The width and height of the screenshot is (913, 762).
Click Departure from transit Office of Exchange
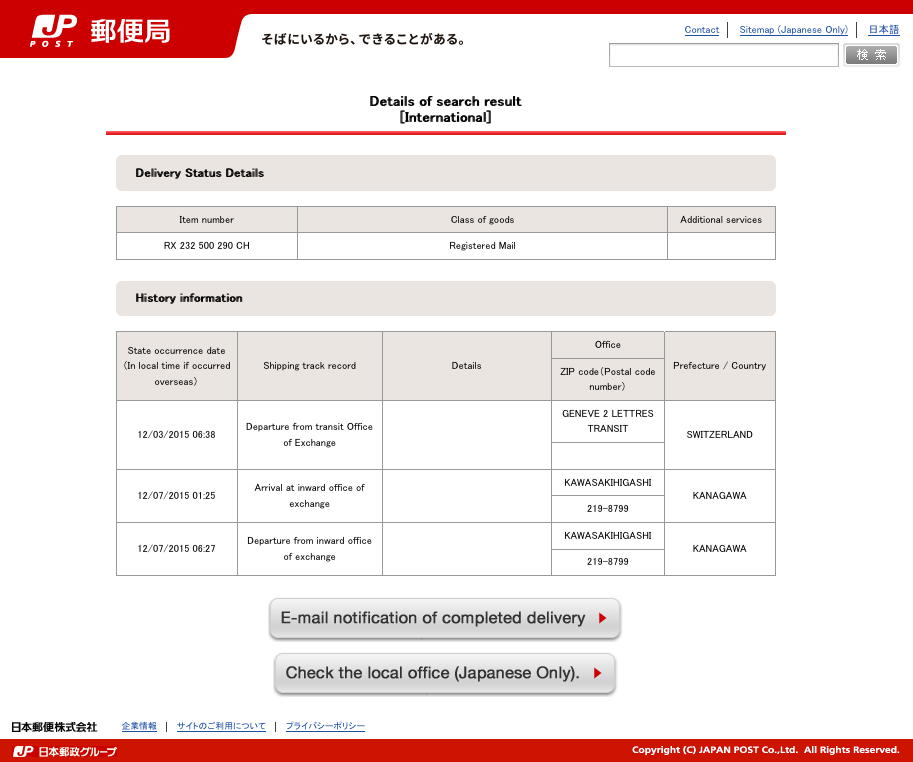coord(309,434)
